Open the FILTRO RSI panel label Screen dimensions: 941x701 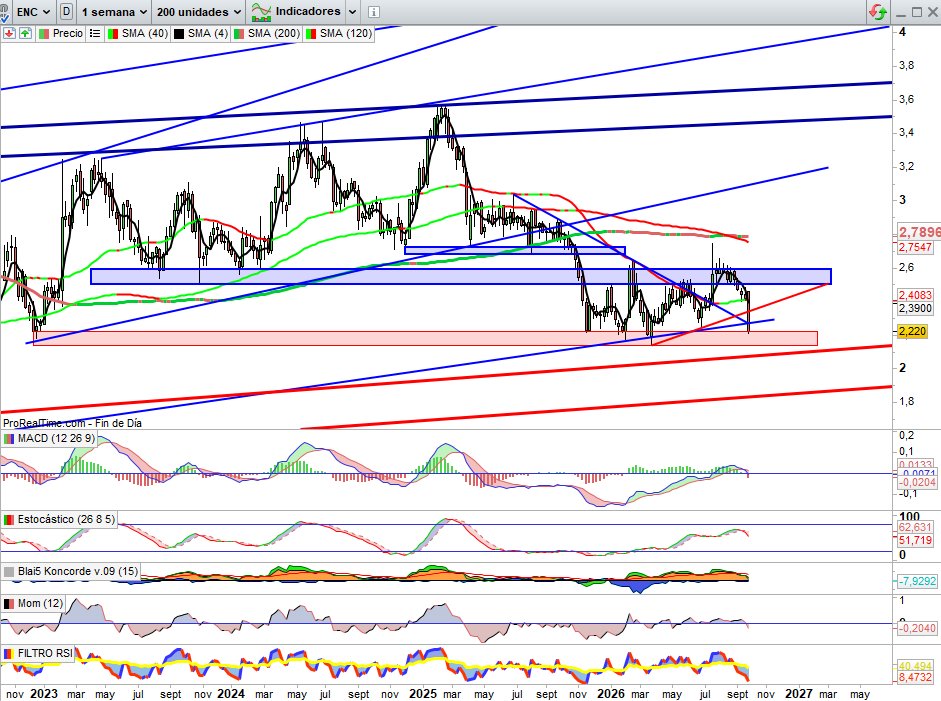point(45,653)
